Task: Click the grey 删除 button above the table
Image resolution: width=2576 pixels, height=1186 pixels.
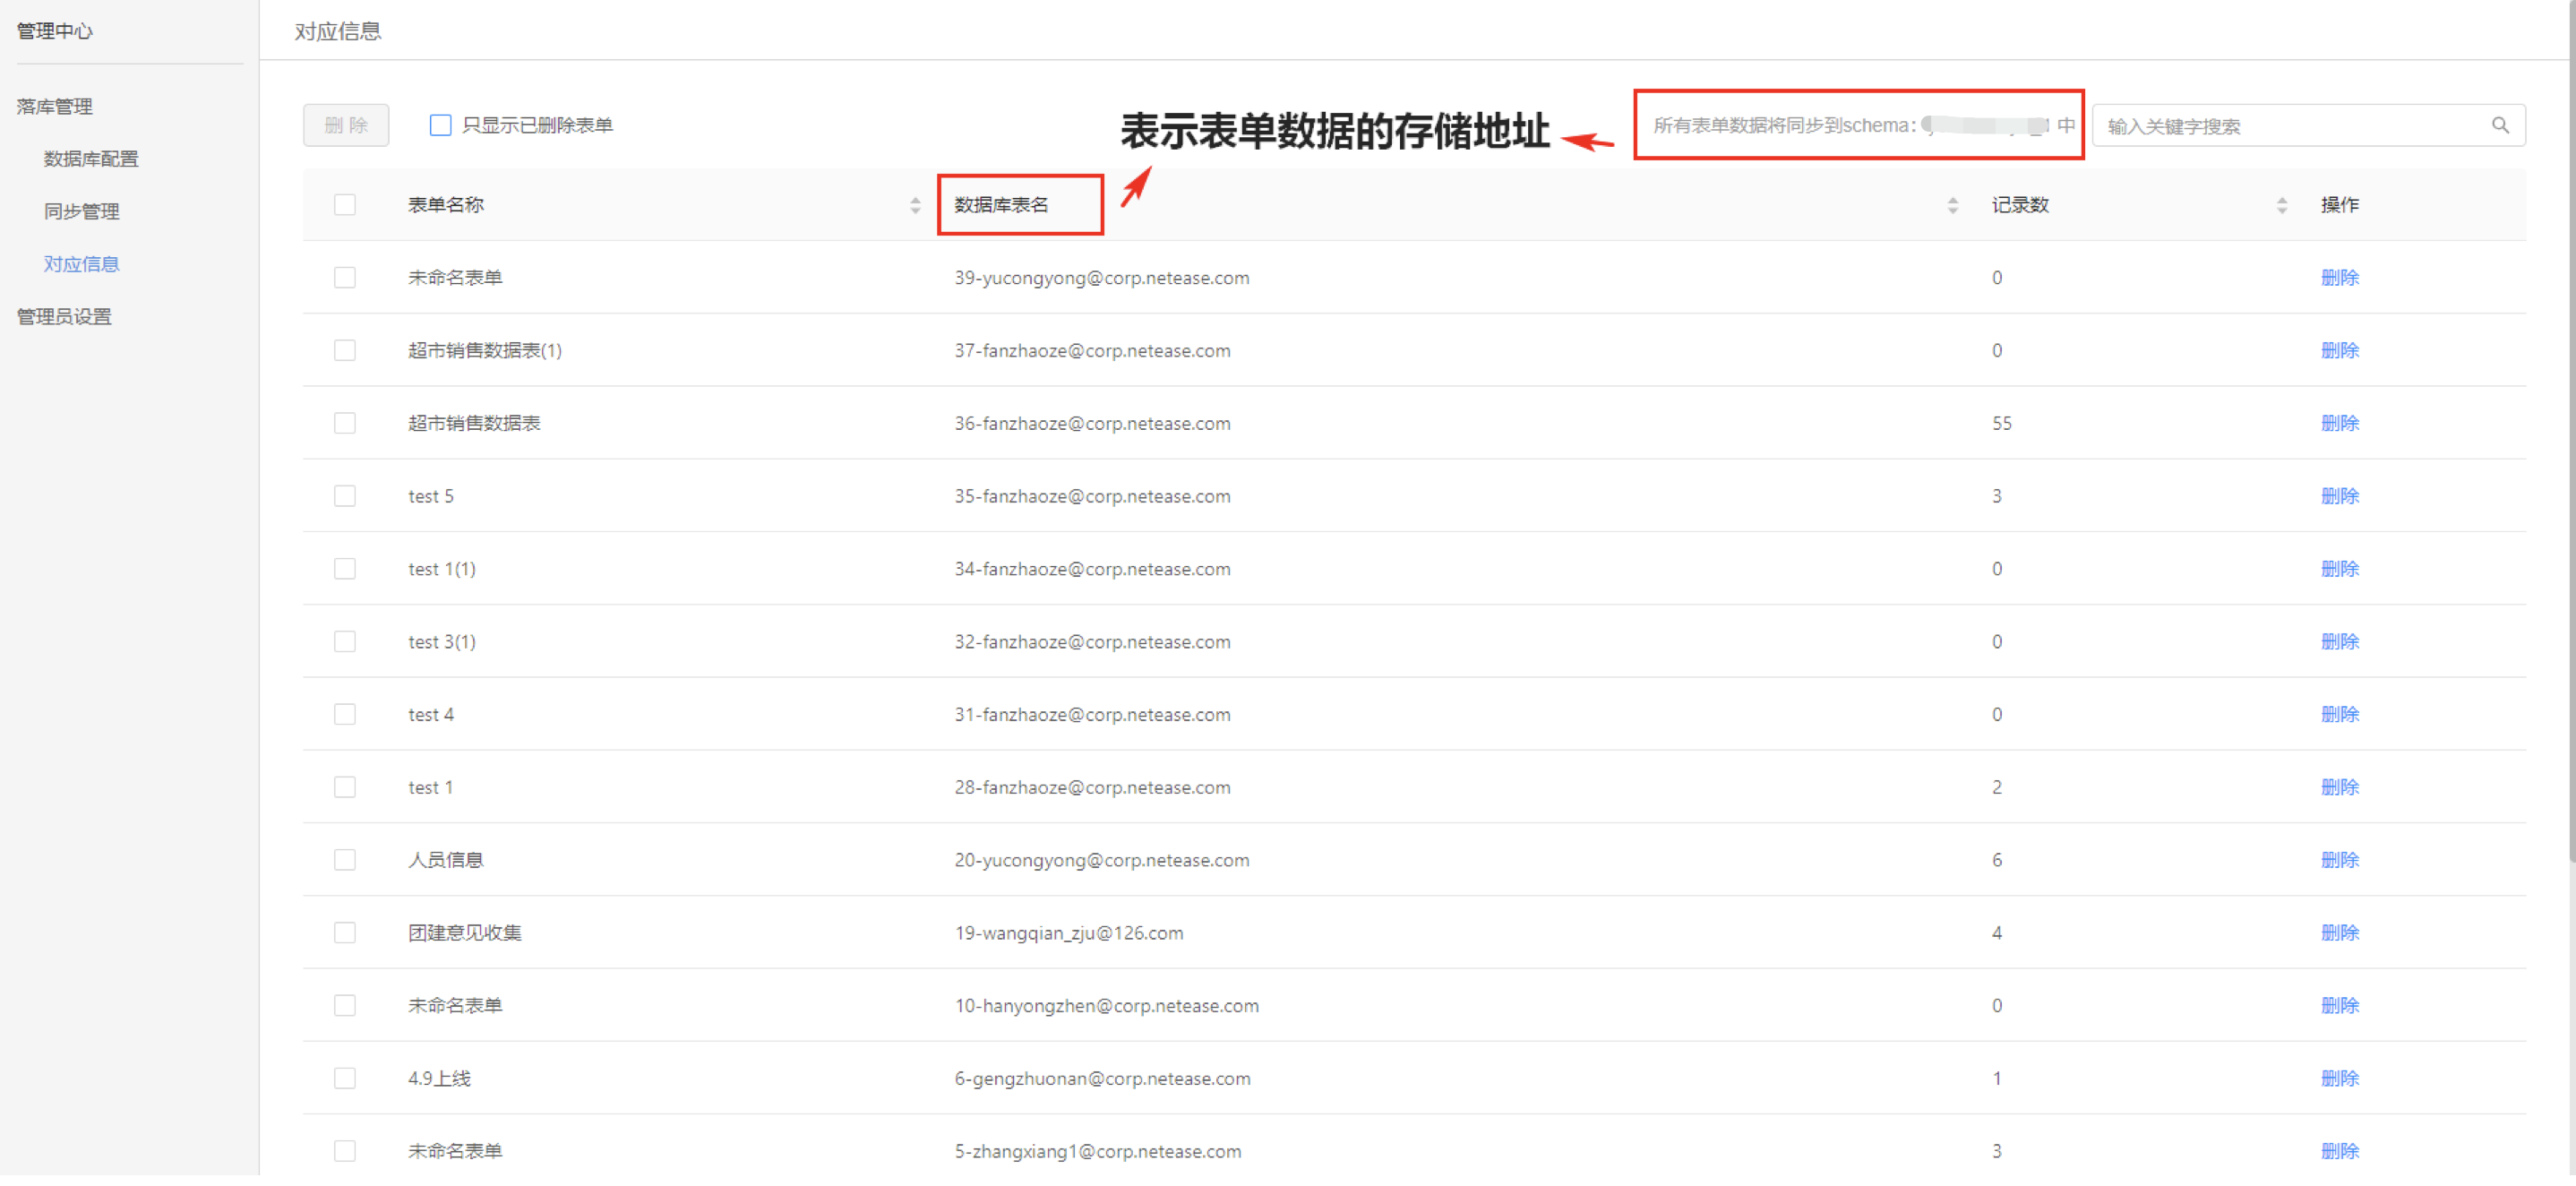Action: pyautogui.click(x=346, y=125)
